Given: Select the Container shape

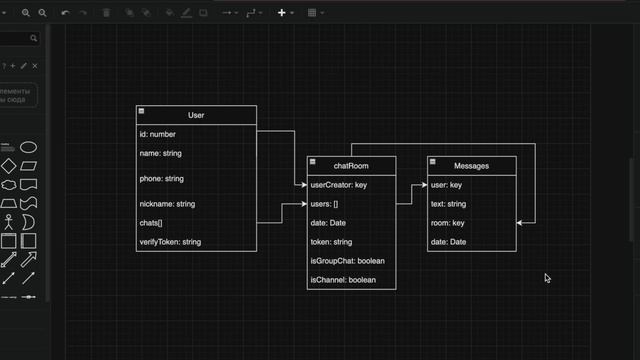Looking at the screenshot, I should [x=8, y=241].
